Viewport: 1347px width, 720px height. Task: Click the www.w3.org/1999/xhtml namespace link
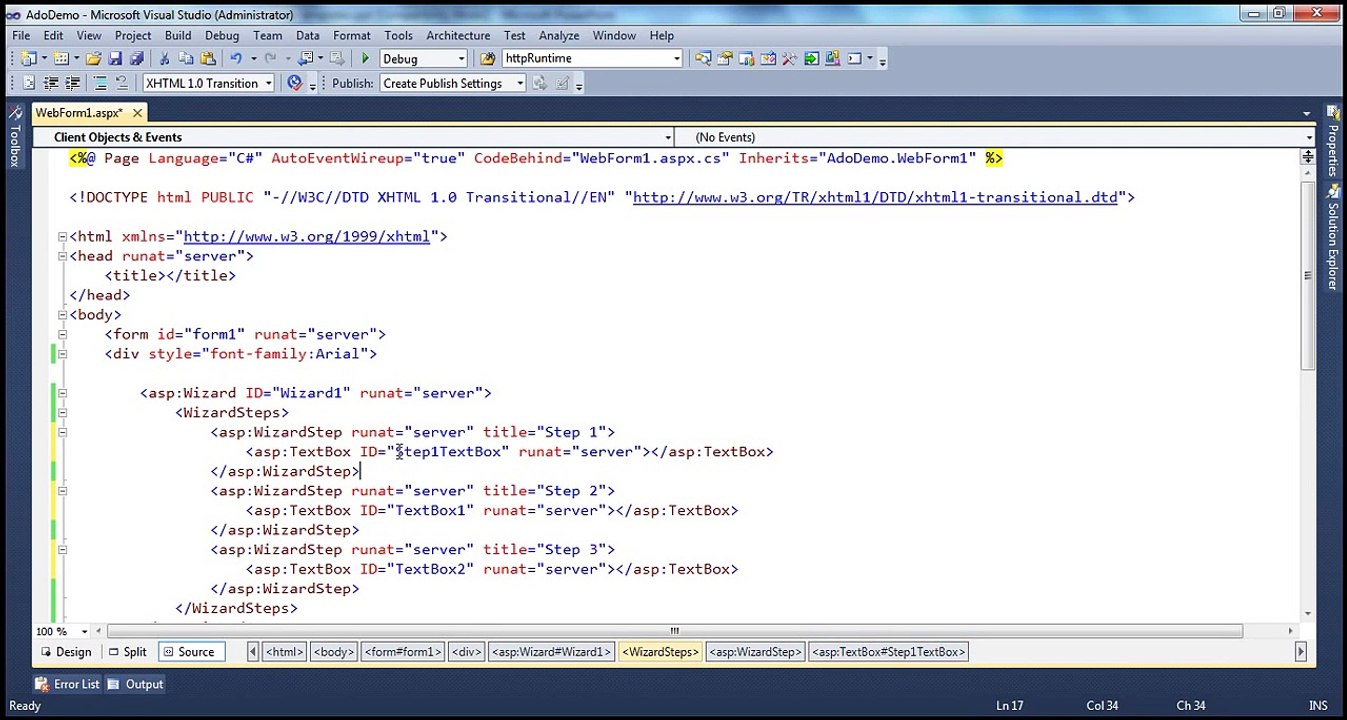(x=306, y=236)
